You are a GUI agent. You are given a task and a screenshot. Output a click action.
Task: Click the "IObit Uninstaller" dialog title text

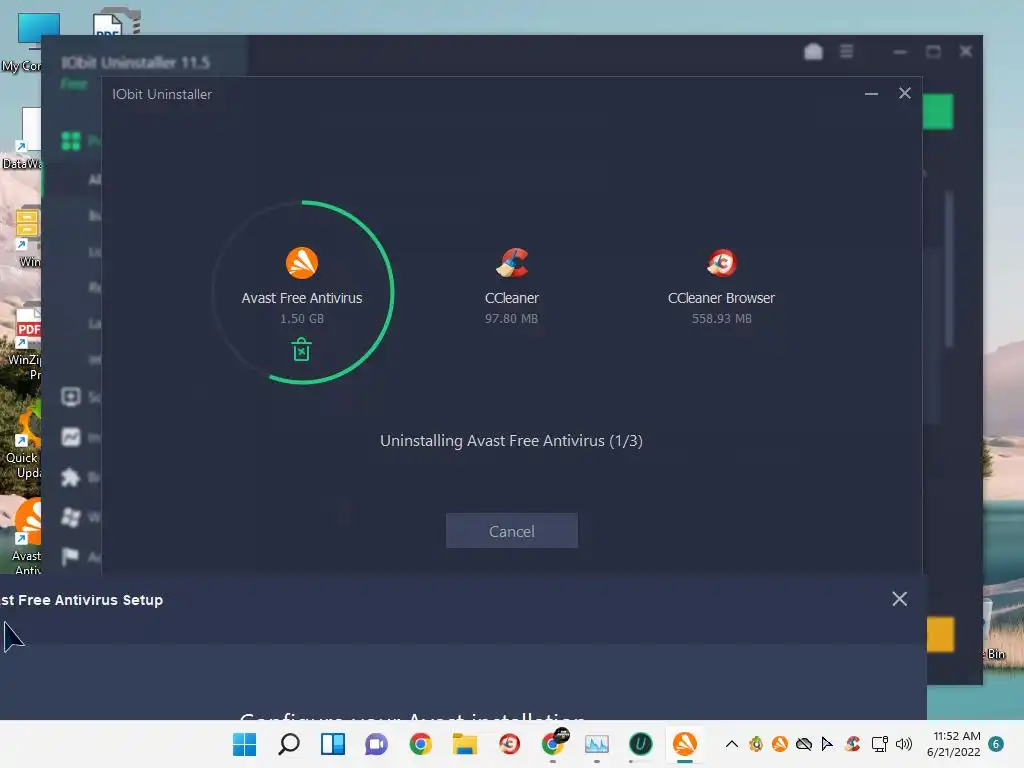tap(162, 94)
